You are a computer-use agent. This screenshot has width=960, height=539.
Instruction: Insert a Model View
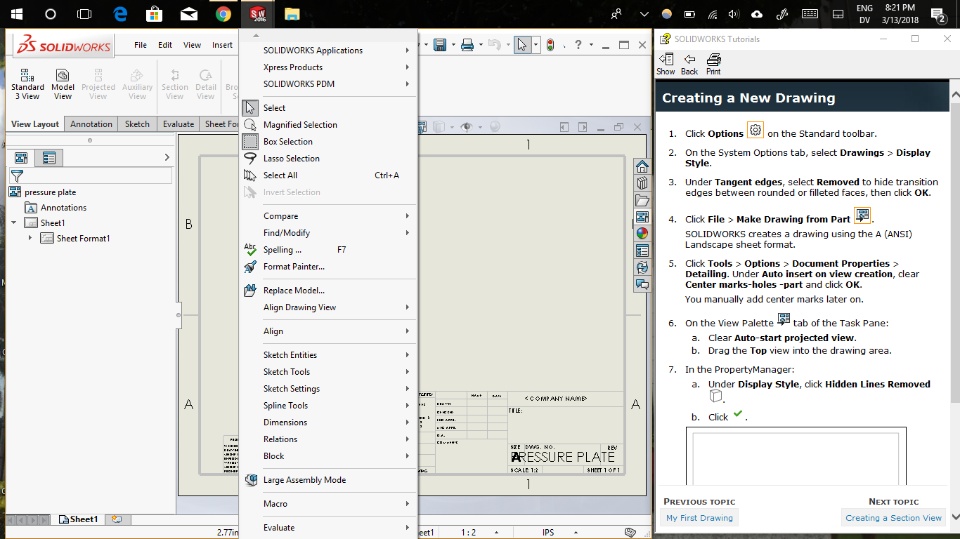pos(63,82)
